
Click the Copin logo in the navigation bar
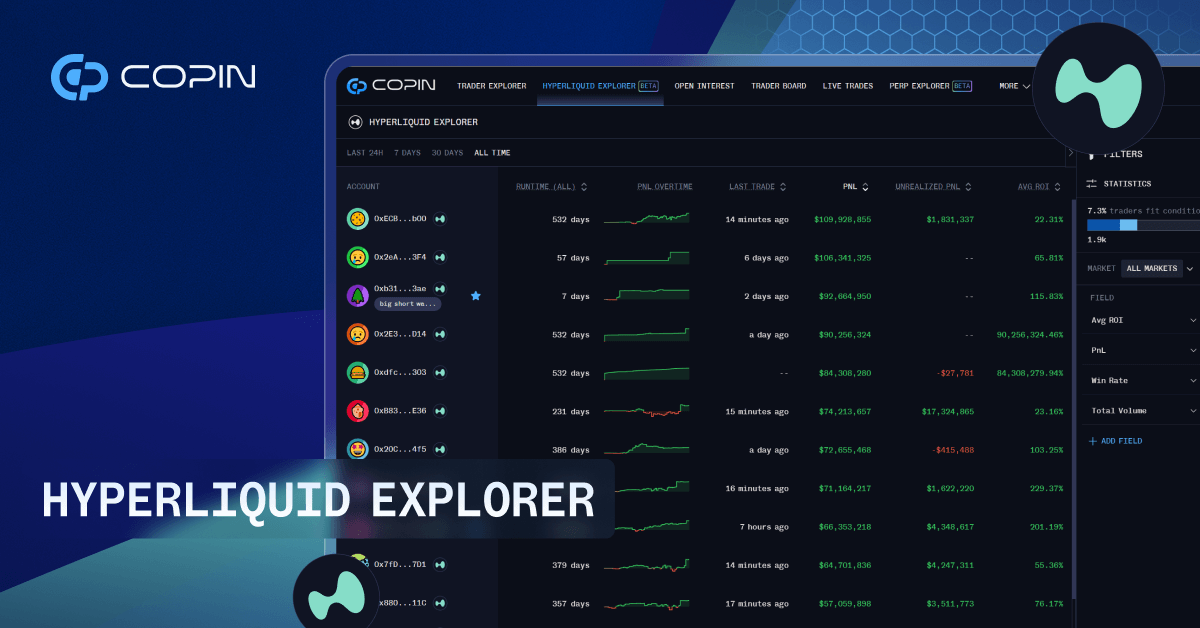point(392,86)
